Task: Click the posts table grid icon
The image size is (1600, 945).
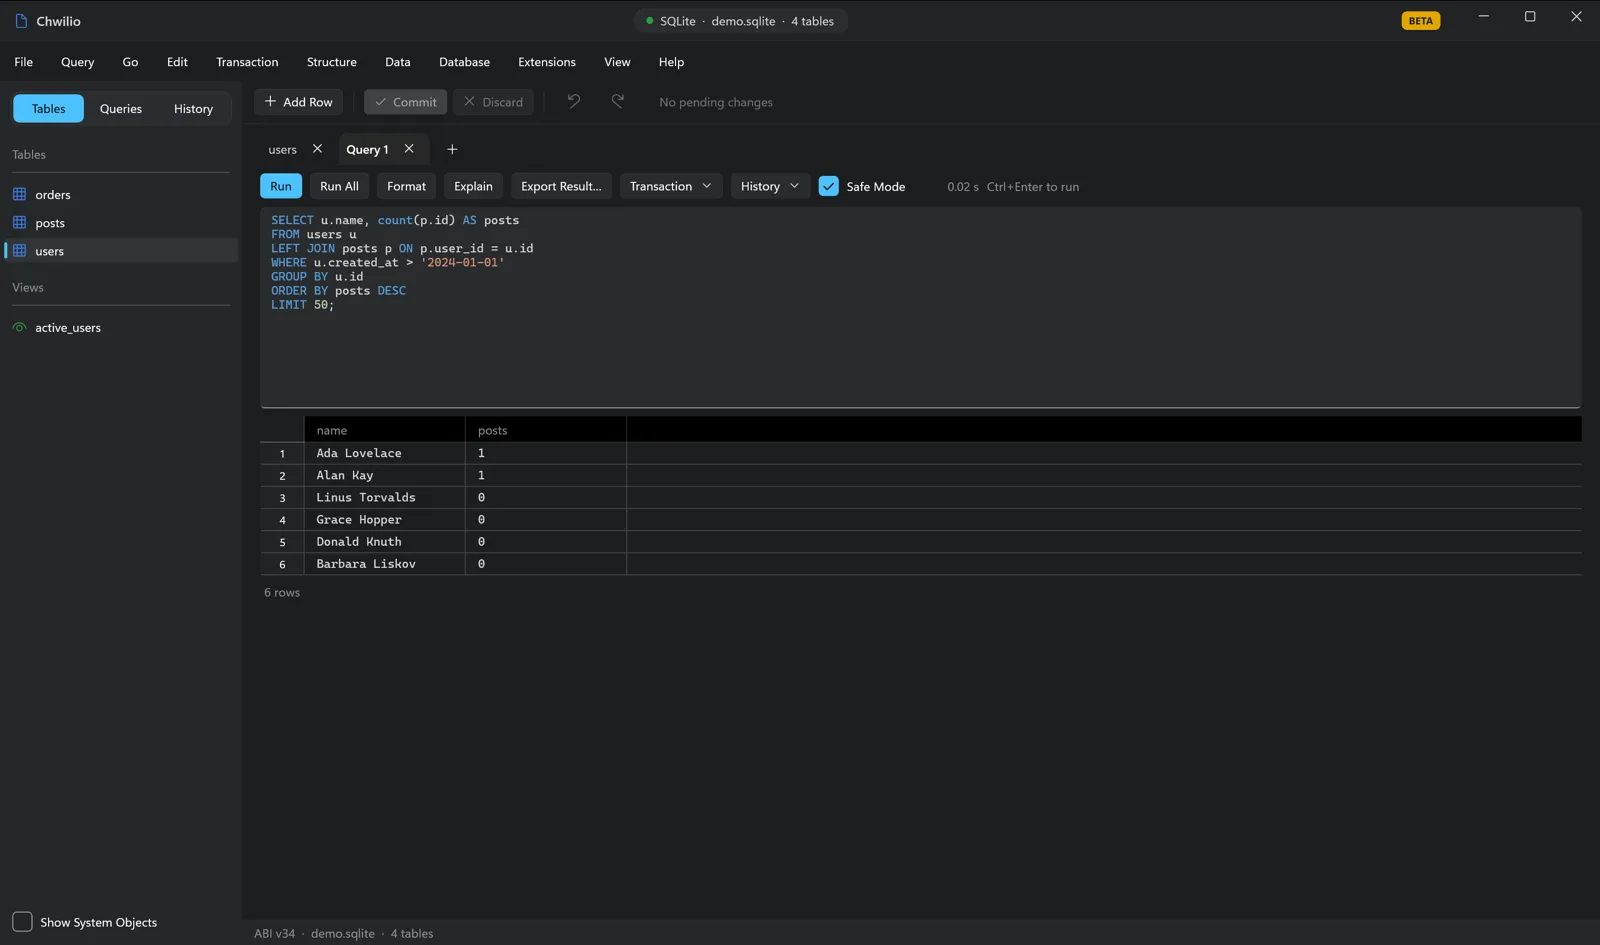Action: point(19,222)
